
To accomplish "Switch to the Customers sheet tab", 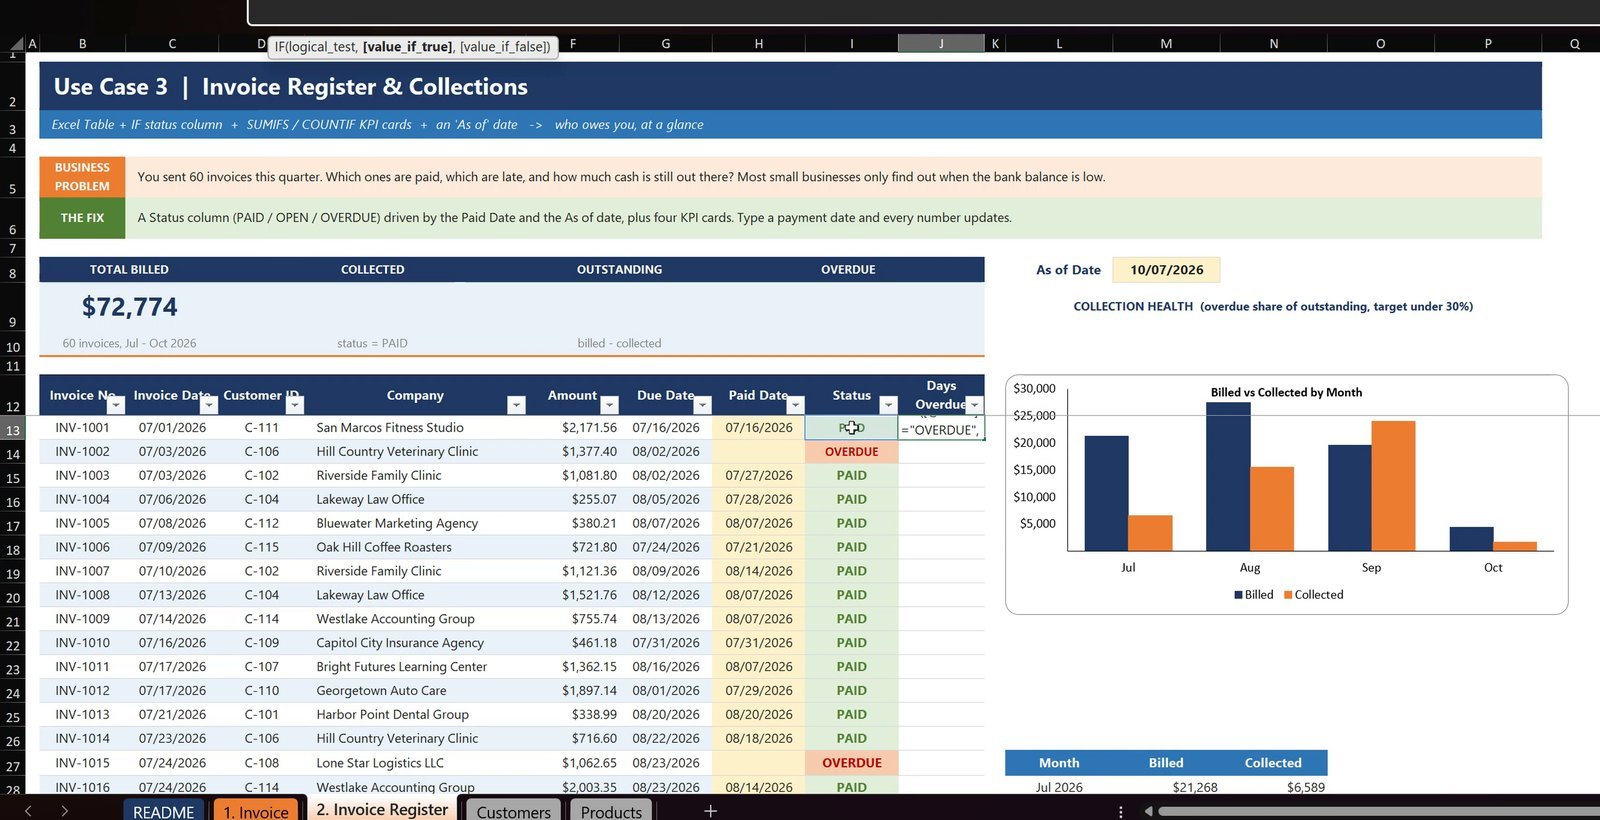I will tap(514, 811).
